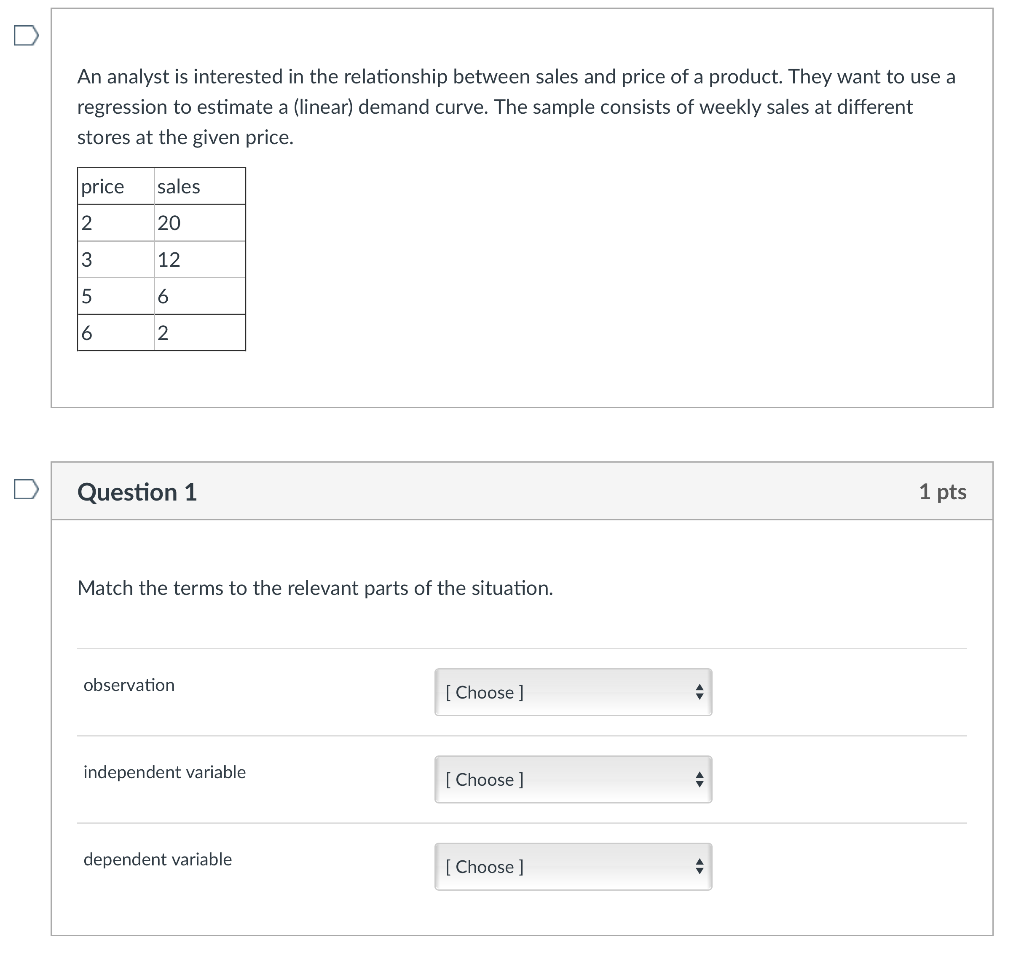1024x964 pixels.
Task: Select the dependent variable label text
Action: click(157, 859)
